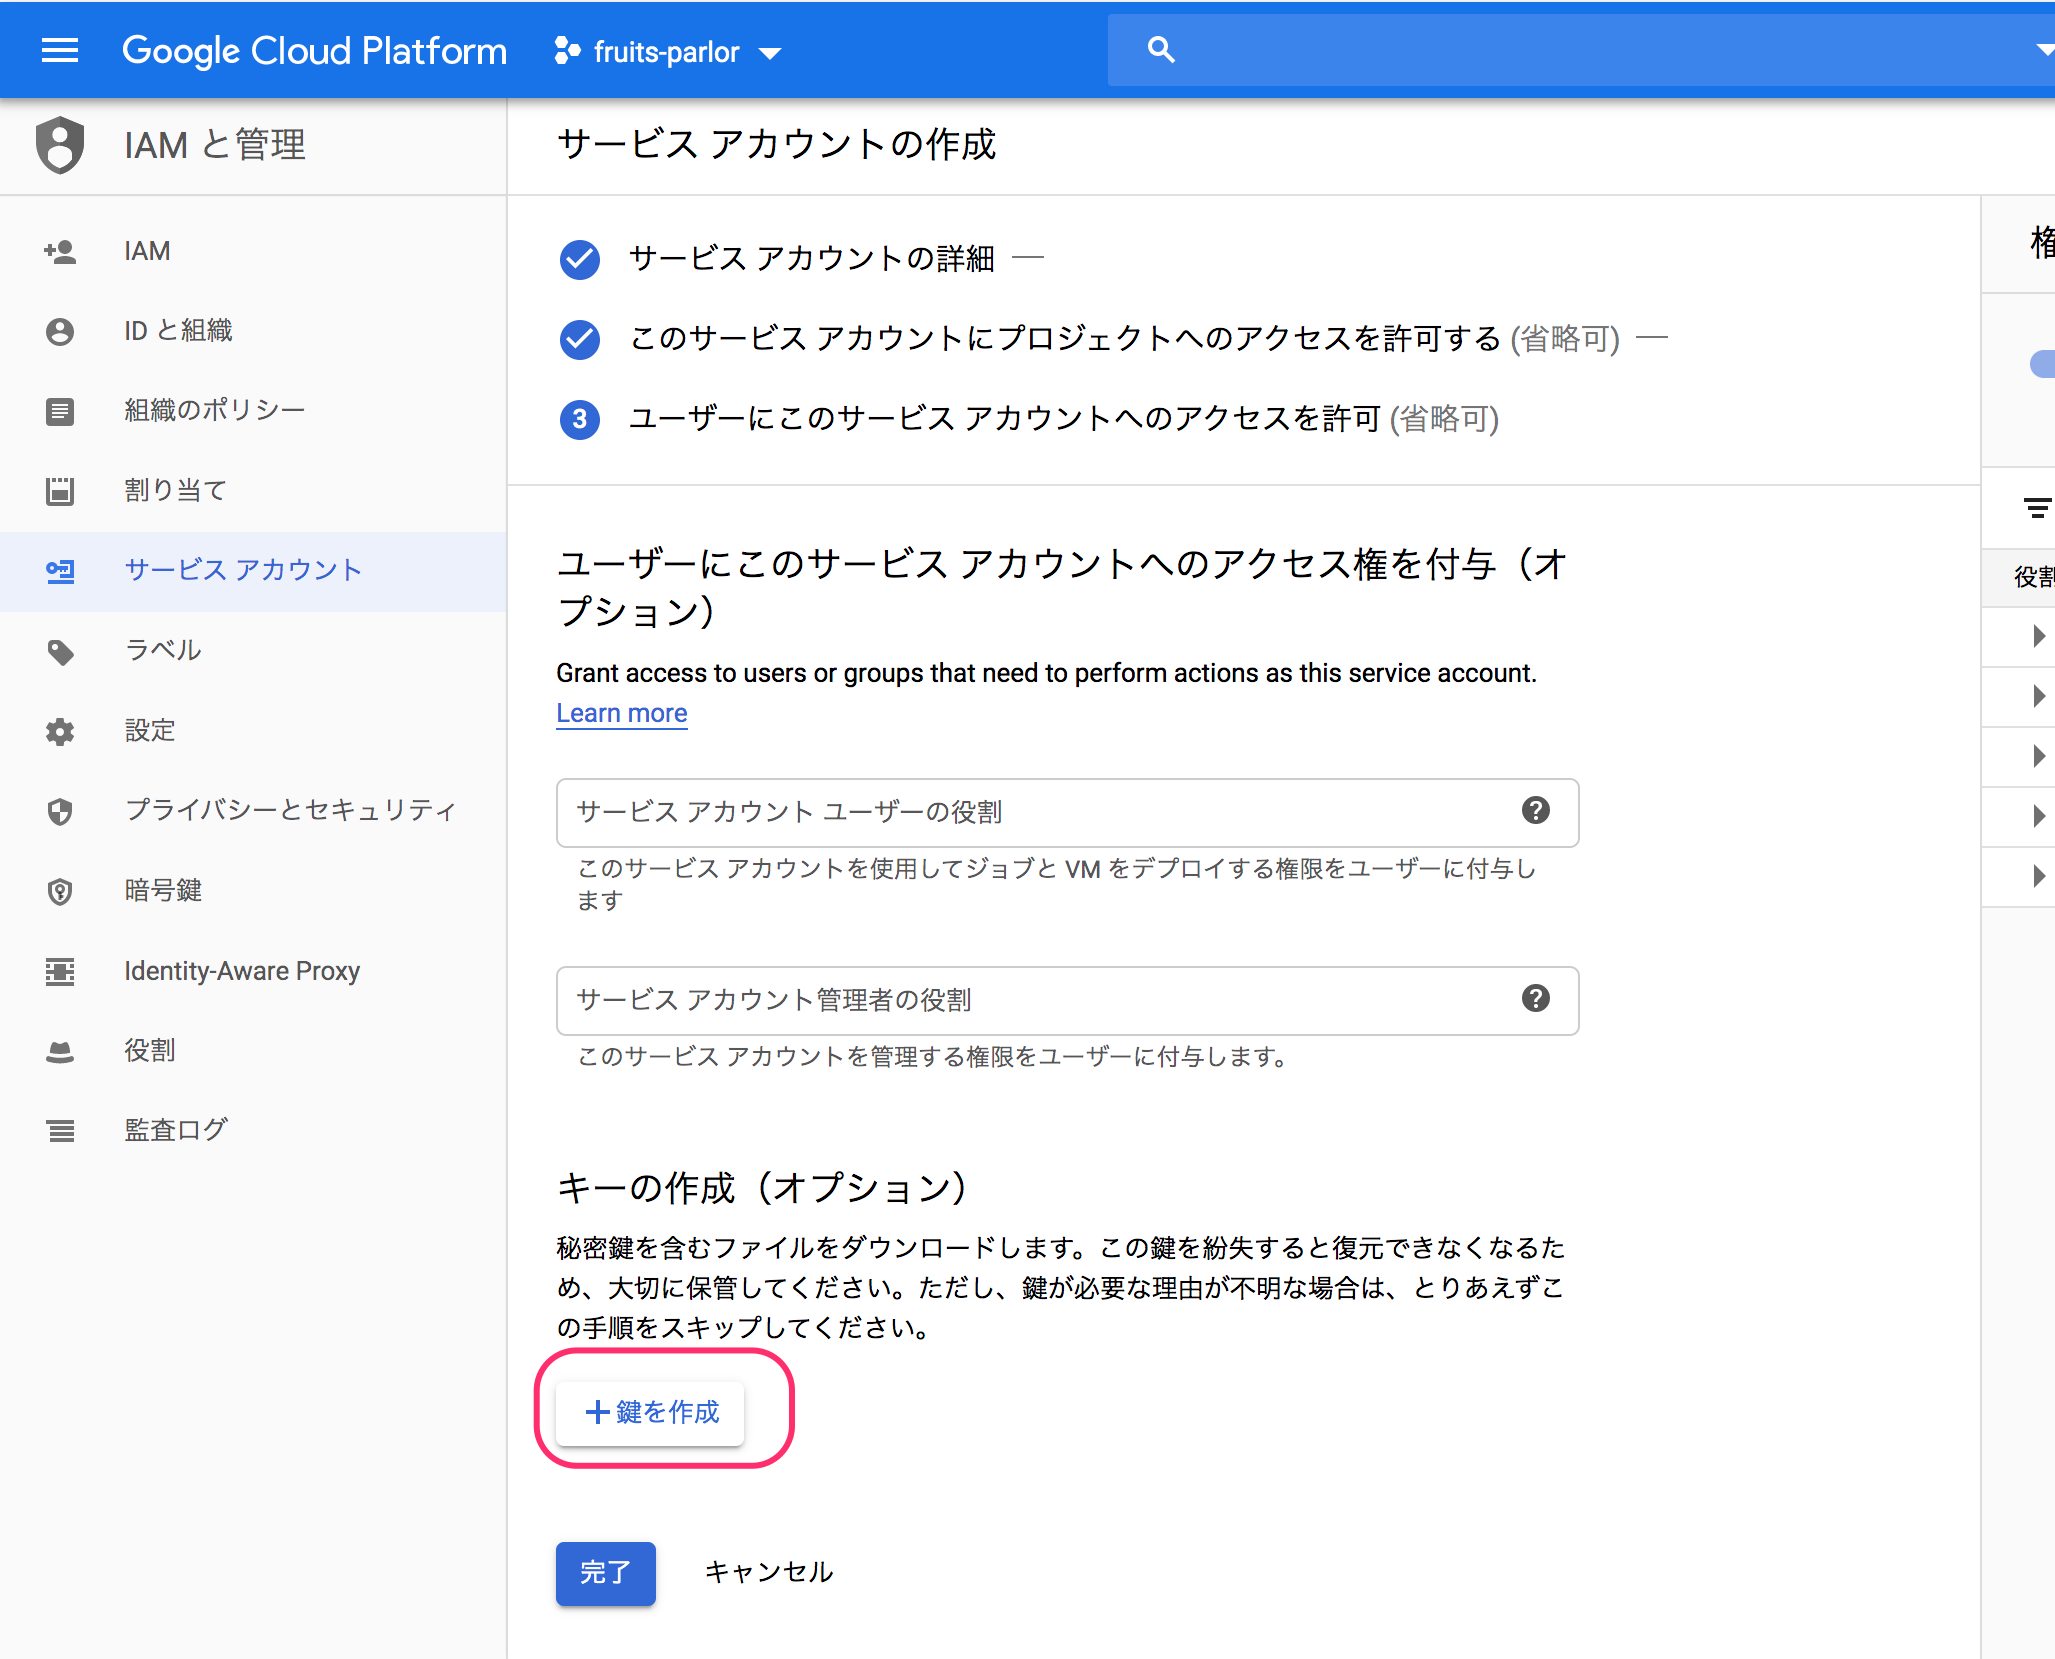Click the filter icon in the right panel
Viewport: 2055px width, 1659px height.
2036,508
